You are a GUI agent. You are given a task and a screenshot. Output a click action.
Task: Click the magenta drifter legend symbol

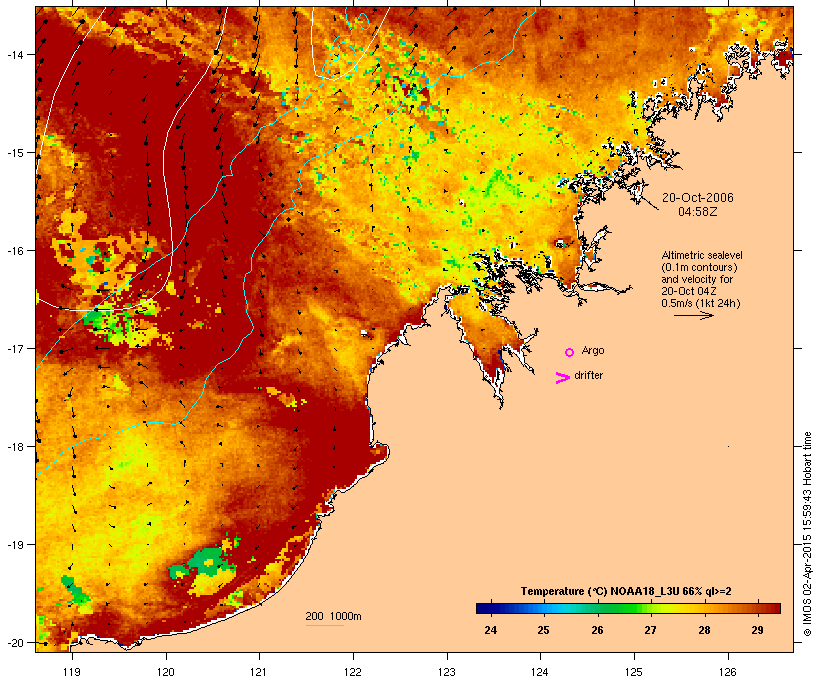[x=563, y=378]
